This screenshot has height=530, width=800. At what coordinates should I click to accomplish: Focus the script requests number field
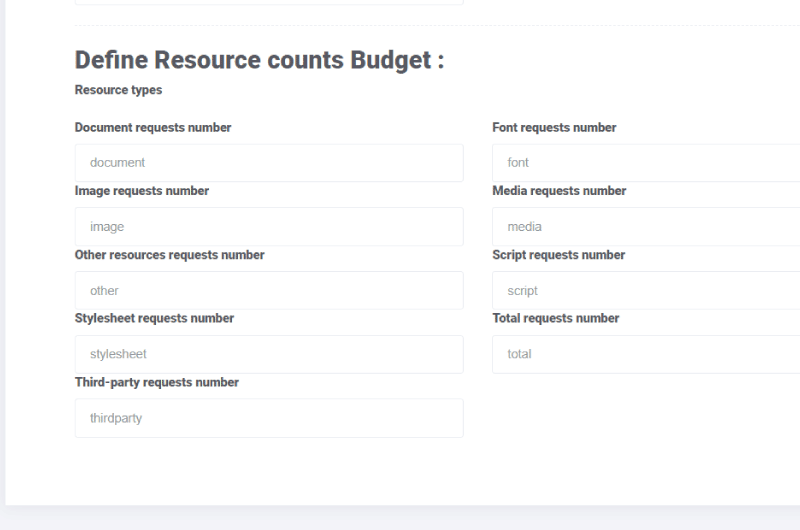646,290
